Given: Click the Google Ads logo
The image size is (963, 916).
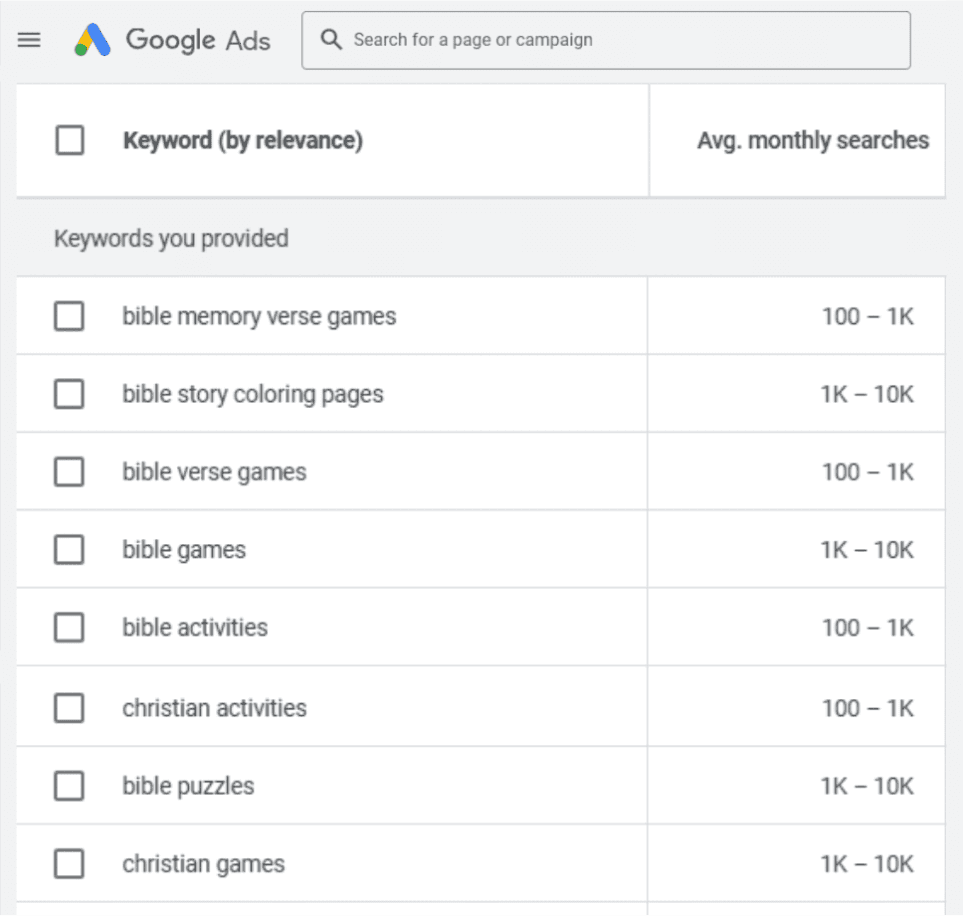Looking at the screenshot, I should tap(92, 40).
